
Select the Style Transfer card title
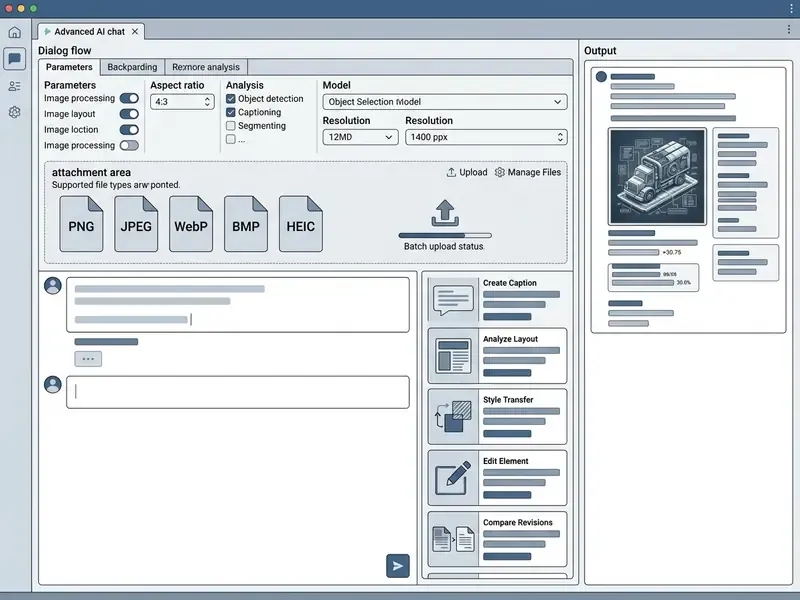[x=508, y=399]
